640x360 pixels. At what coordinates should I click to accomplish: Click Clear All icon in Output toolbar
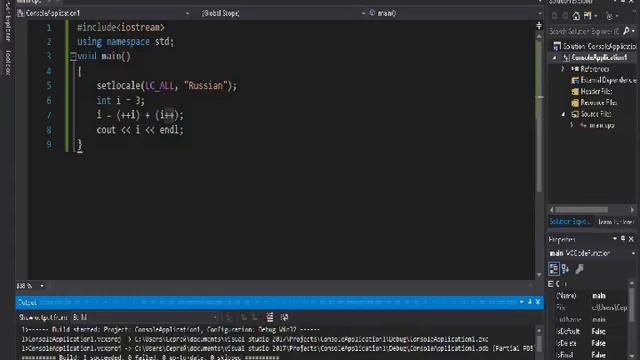270,317
